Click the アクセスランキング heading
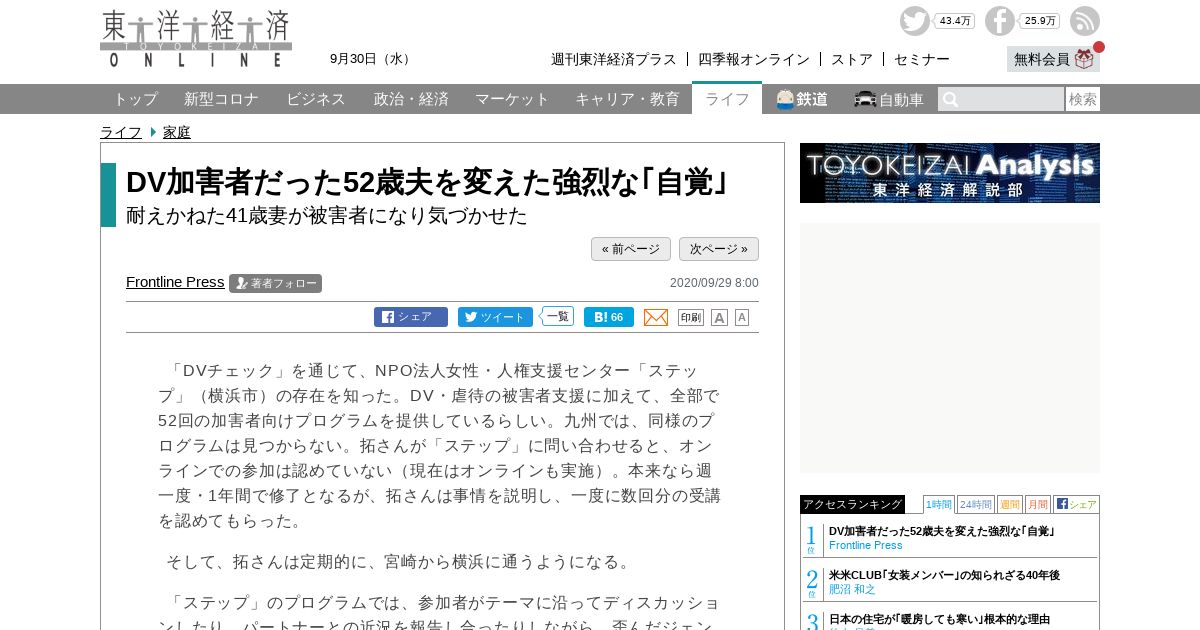This screenshot has height=630, width=1200. pyautogui.click(x=852, y=504)
